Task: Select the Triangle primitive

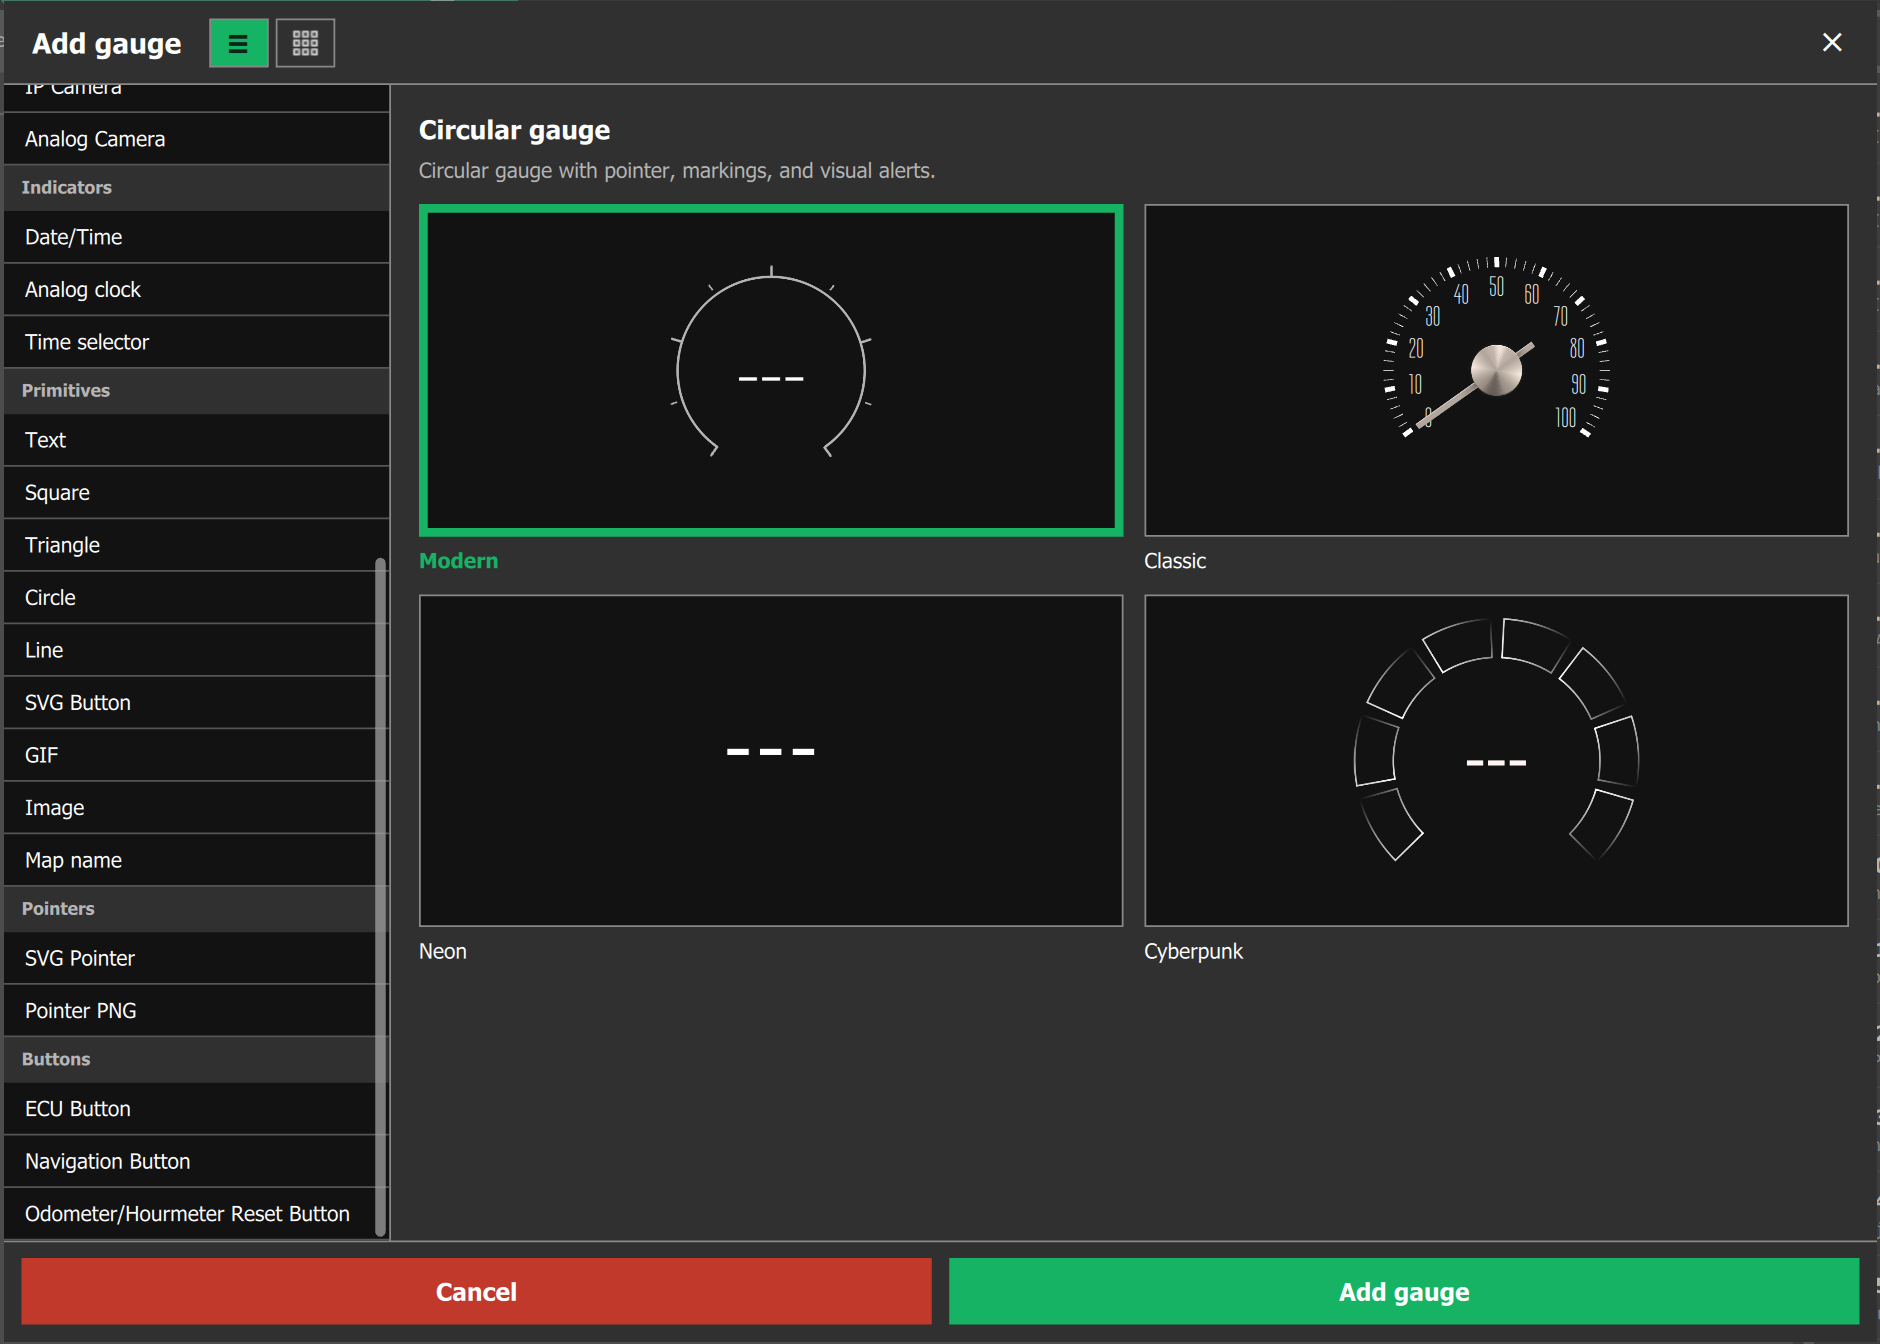Action: coord(190,545)
